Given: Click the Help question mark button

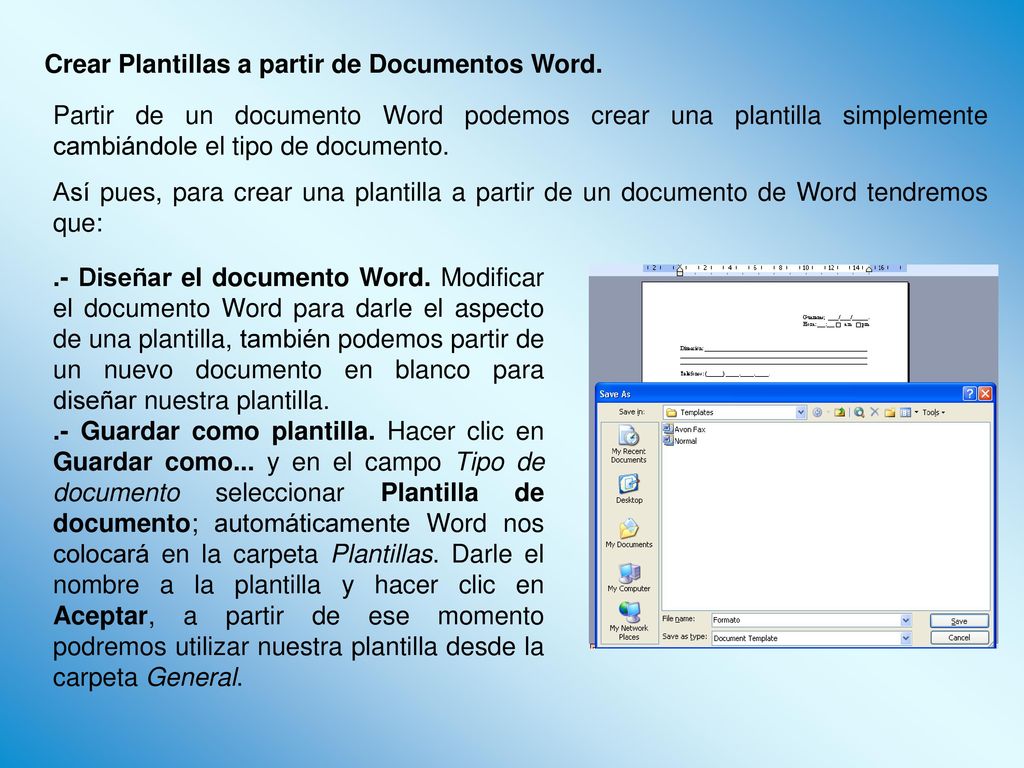Looking at the screenshot, I should 970,394.
